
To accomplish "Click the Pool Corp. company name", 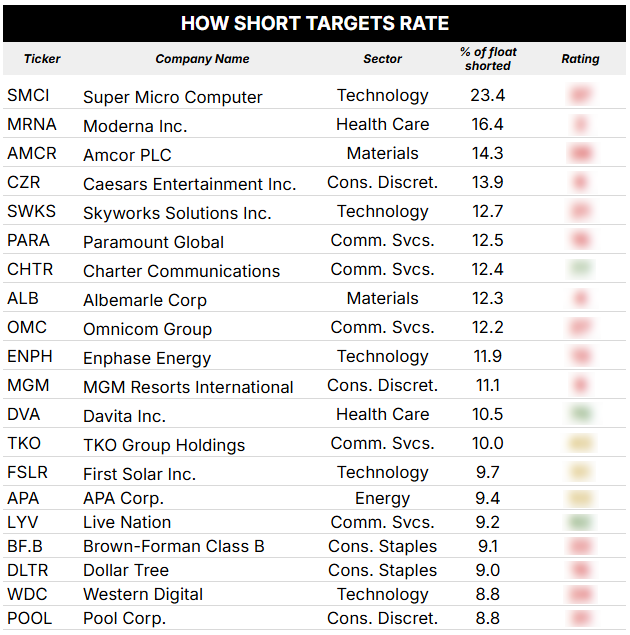I will [x=125, y=619].
